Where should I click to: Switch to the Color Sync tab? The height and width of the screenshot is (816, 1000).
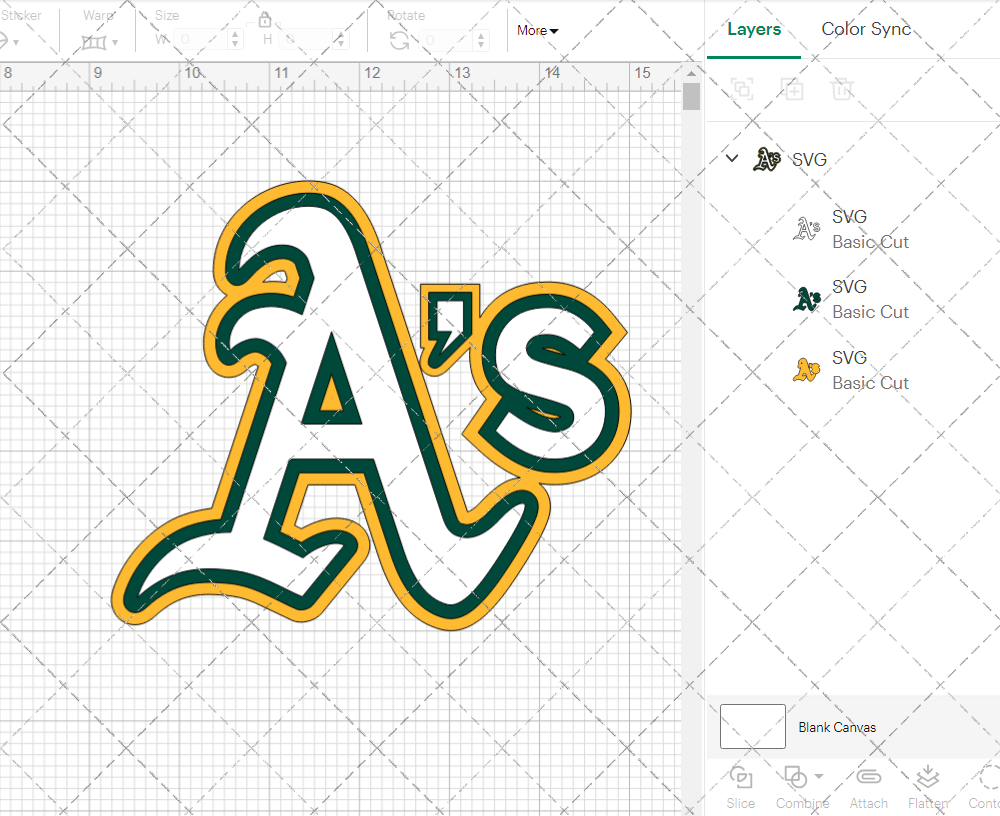pyautogui.click(x=866, y=29)
